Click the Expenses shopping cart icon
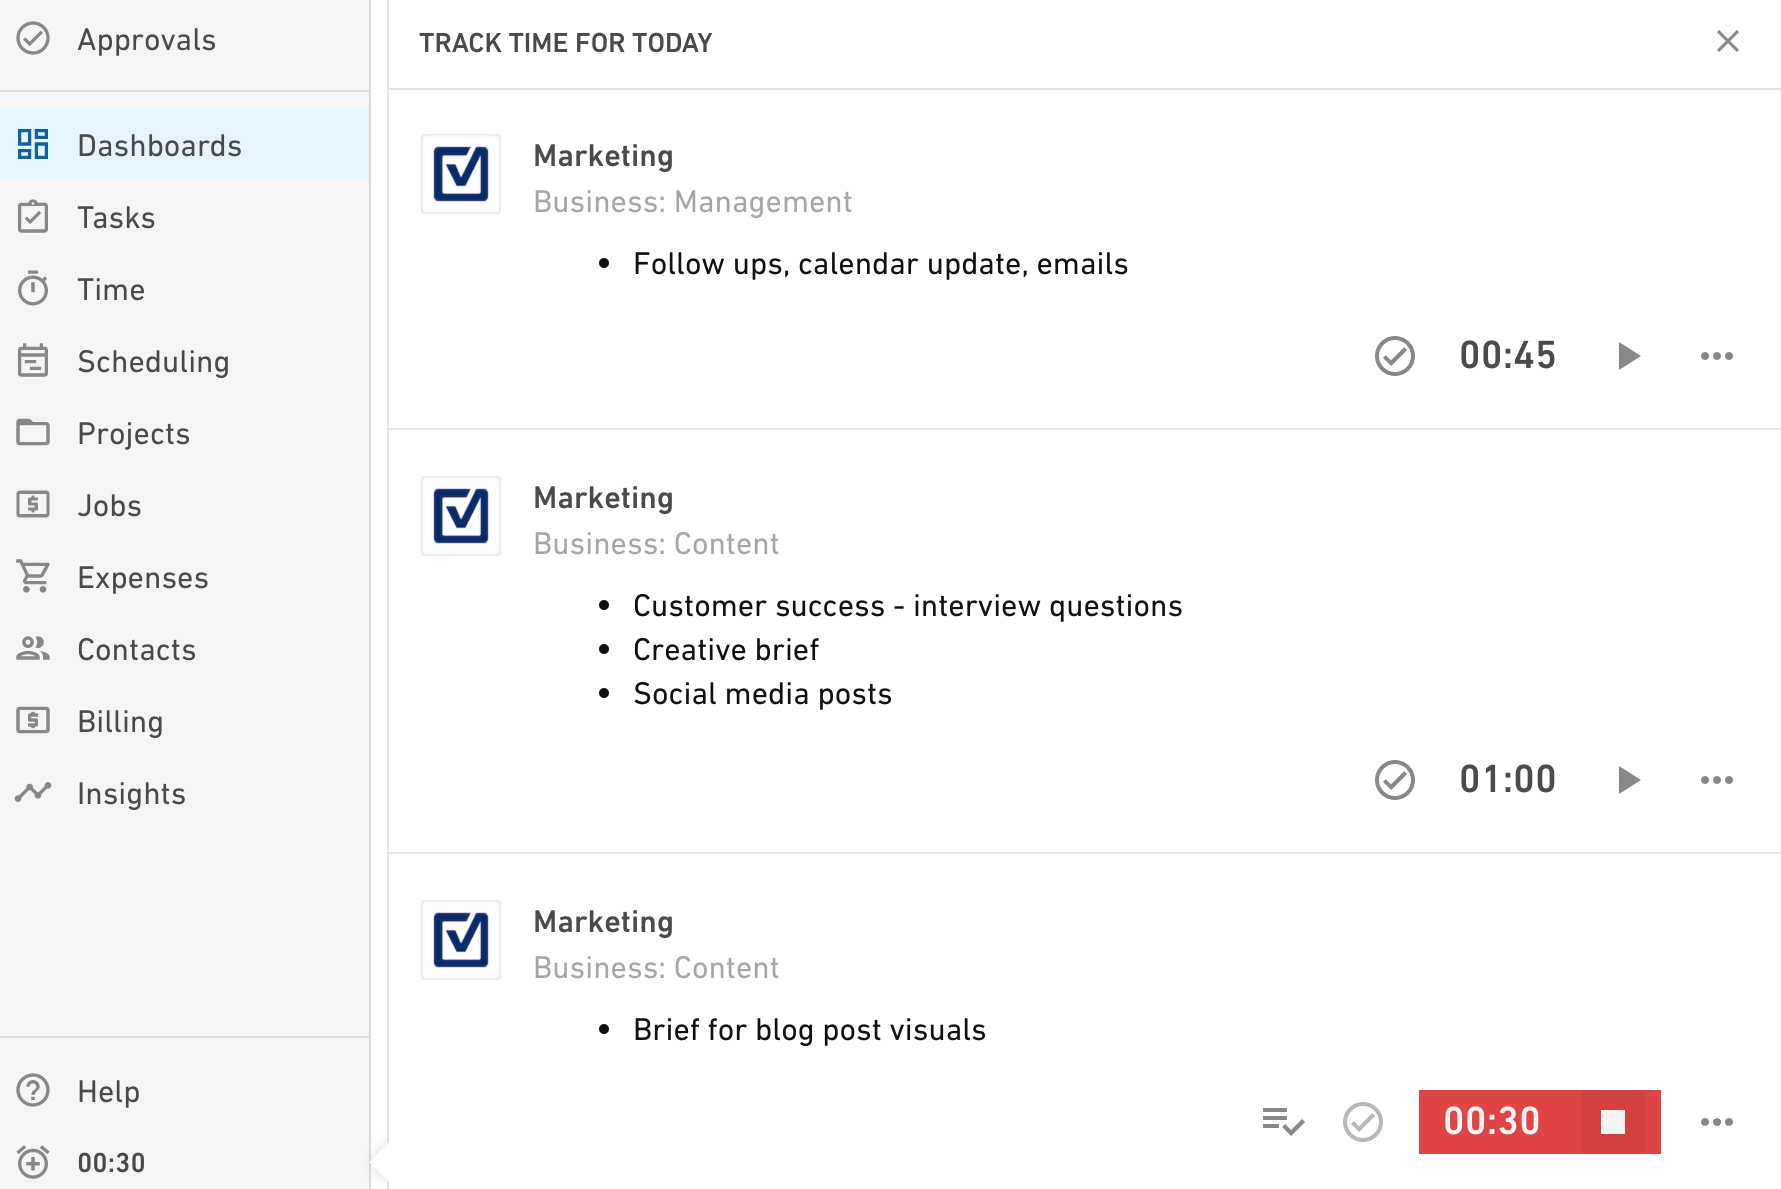Viewport: 1781px width, 1189px height. point(33,577)
